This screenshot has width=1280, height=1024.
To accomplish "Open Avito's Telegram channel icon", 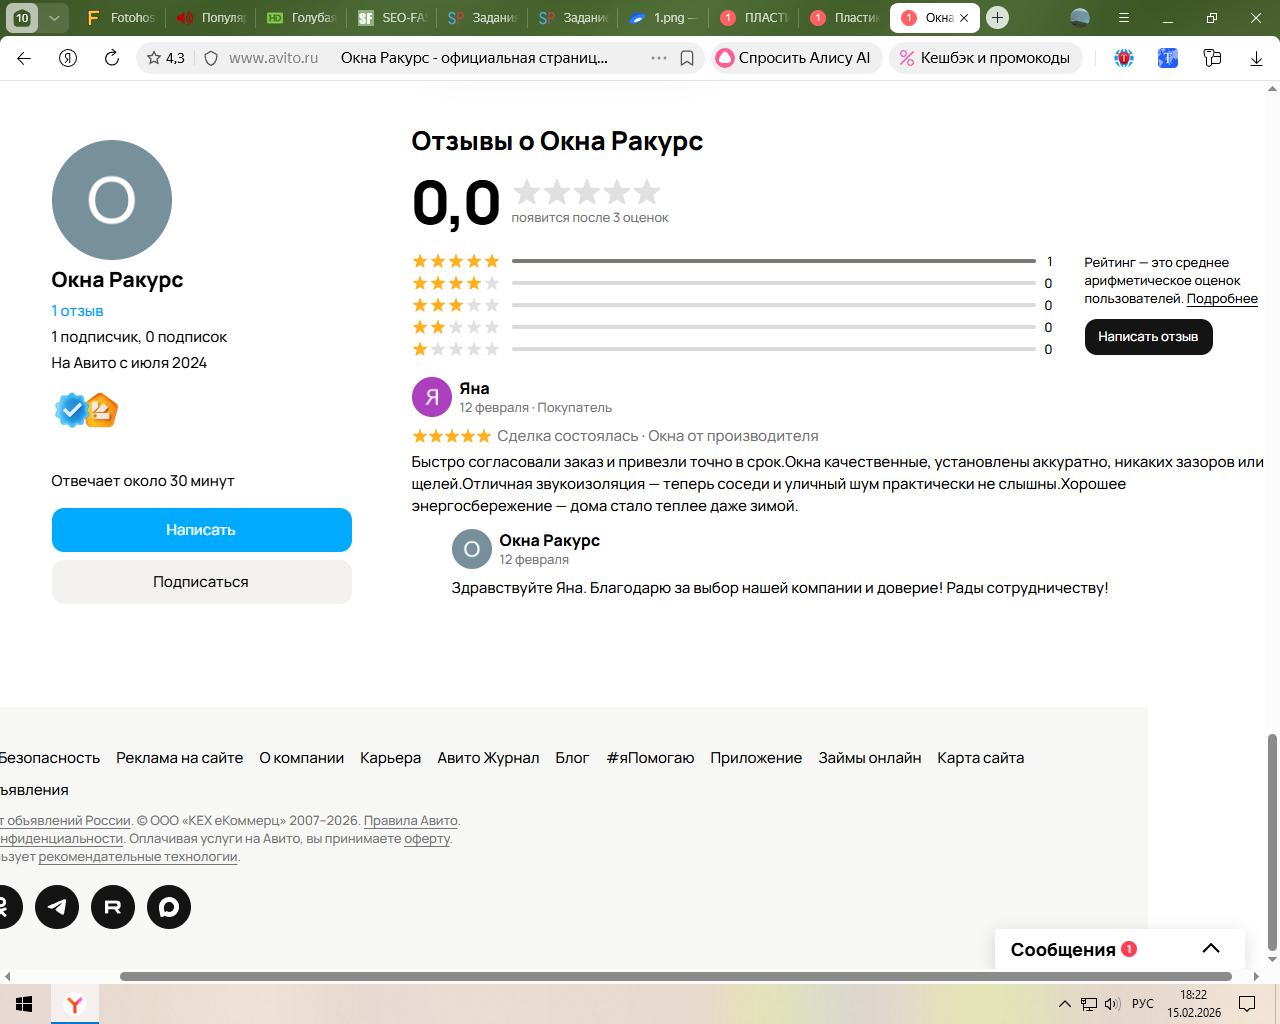I will [x=57, y=907].
